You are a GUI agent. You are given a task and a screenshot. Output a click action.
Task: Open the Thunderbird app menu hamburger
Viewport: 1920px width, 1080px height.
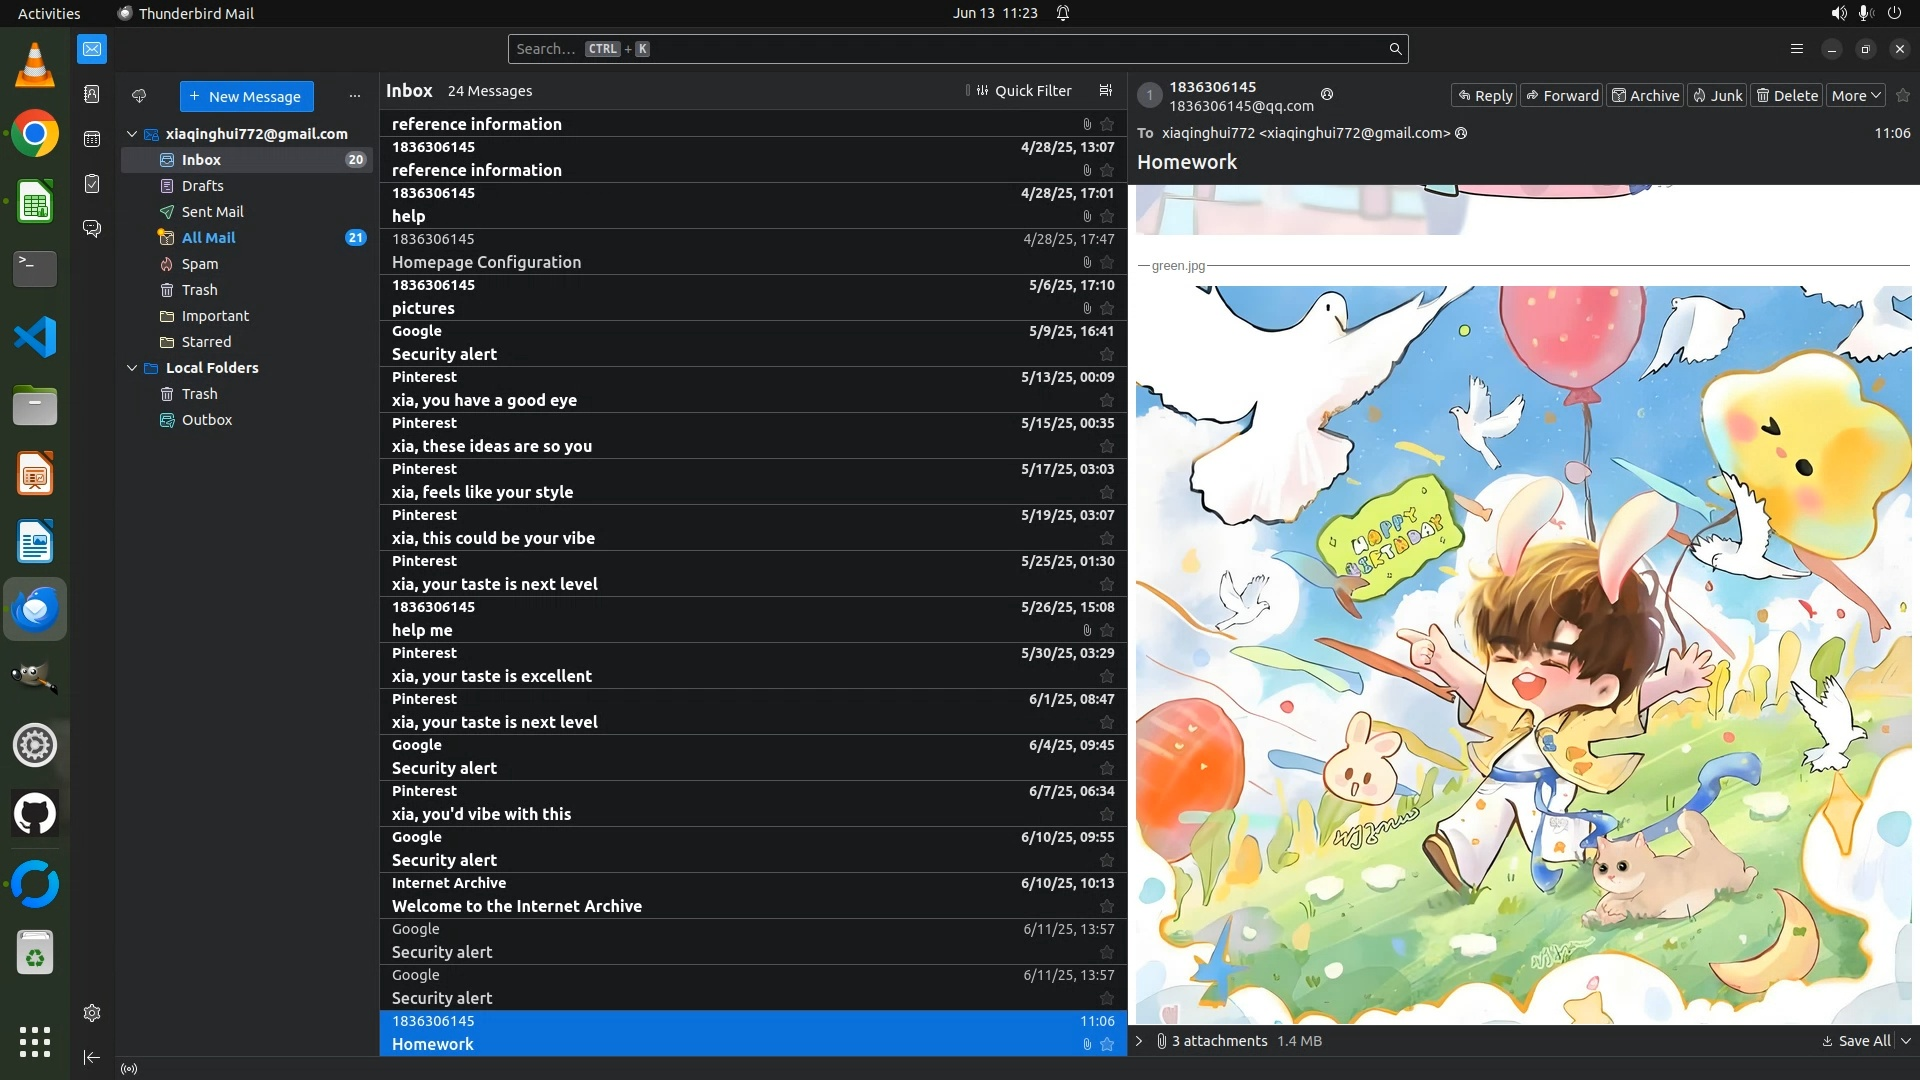pos(1796,49)
